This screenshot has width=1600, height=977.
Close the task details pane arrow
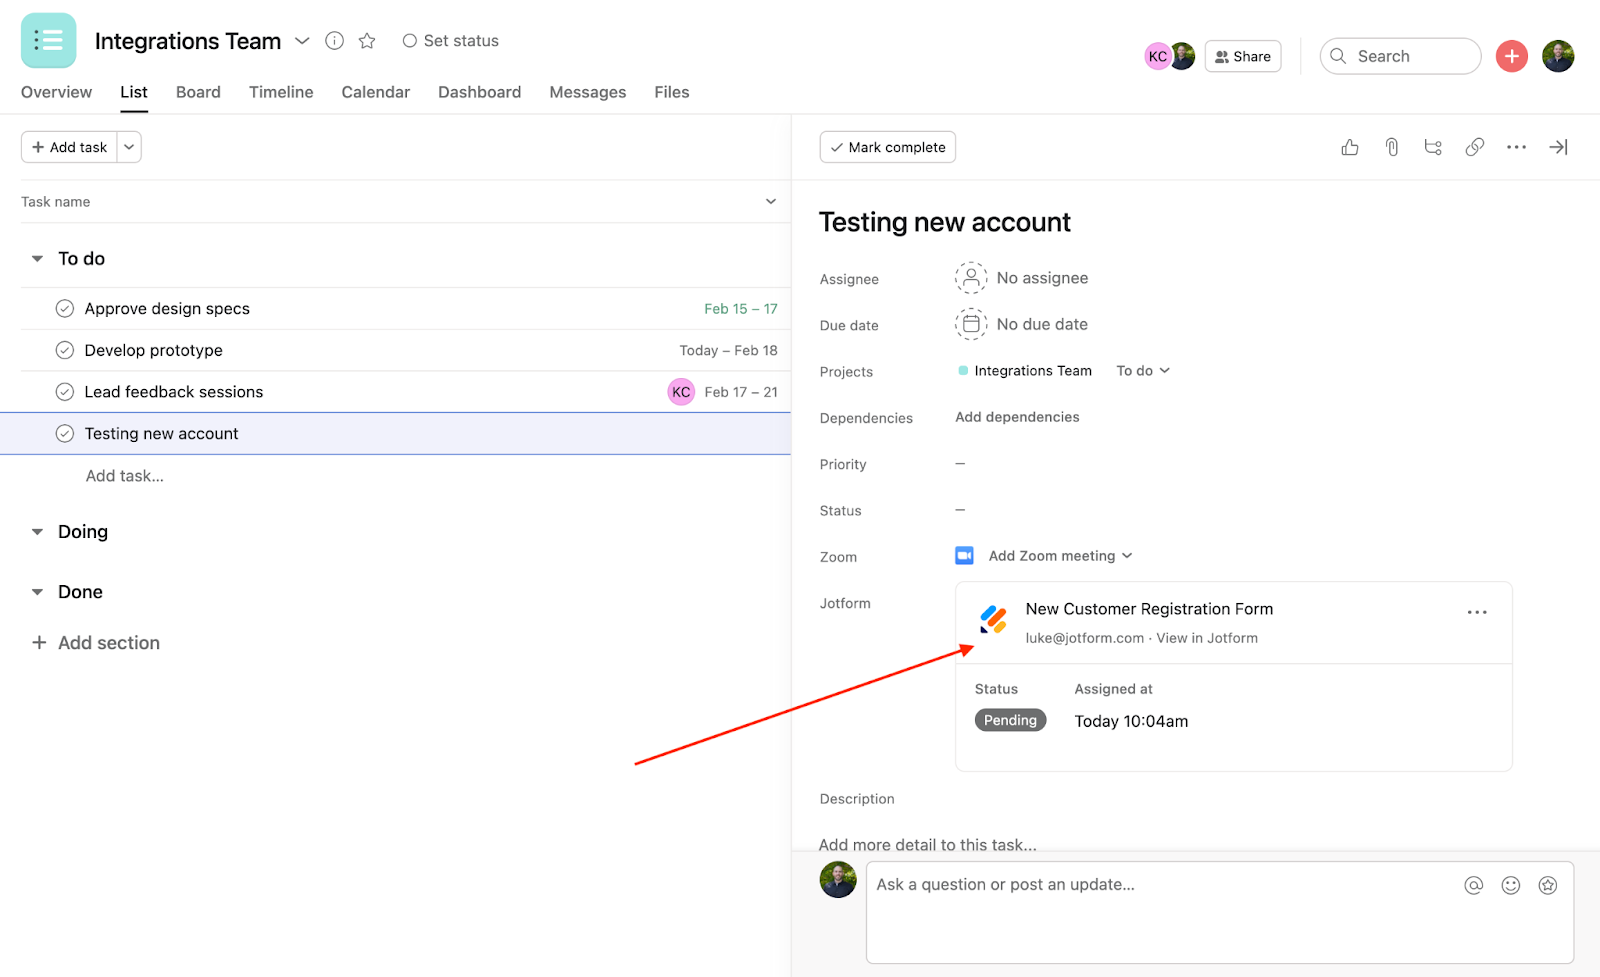pyautogui.click(x=1558, y=147)
